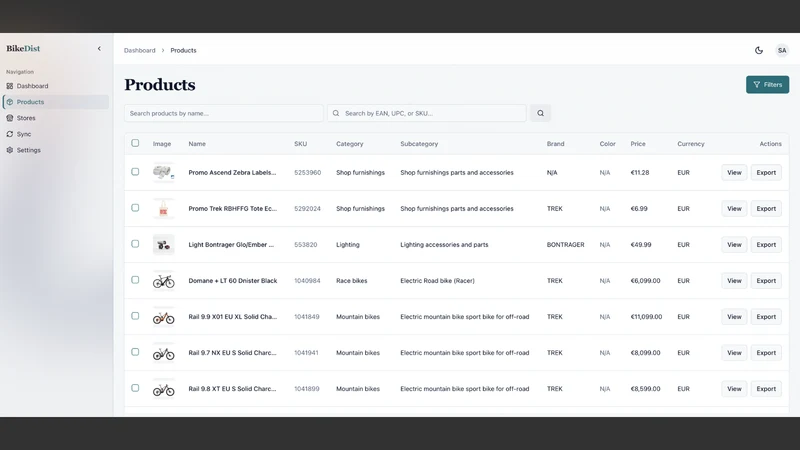View the Rail 9.7 NX product
The width and height of the screenshot is (800, 450).
coord(734,353)
